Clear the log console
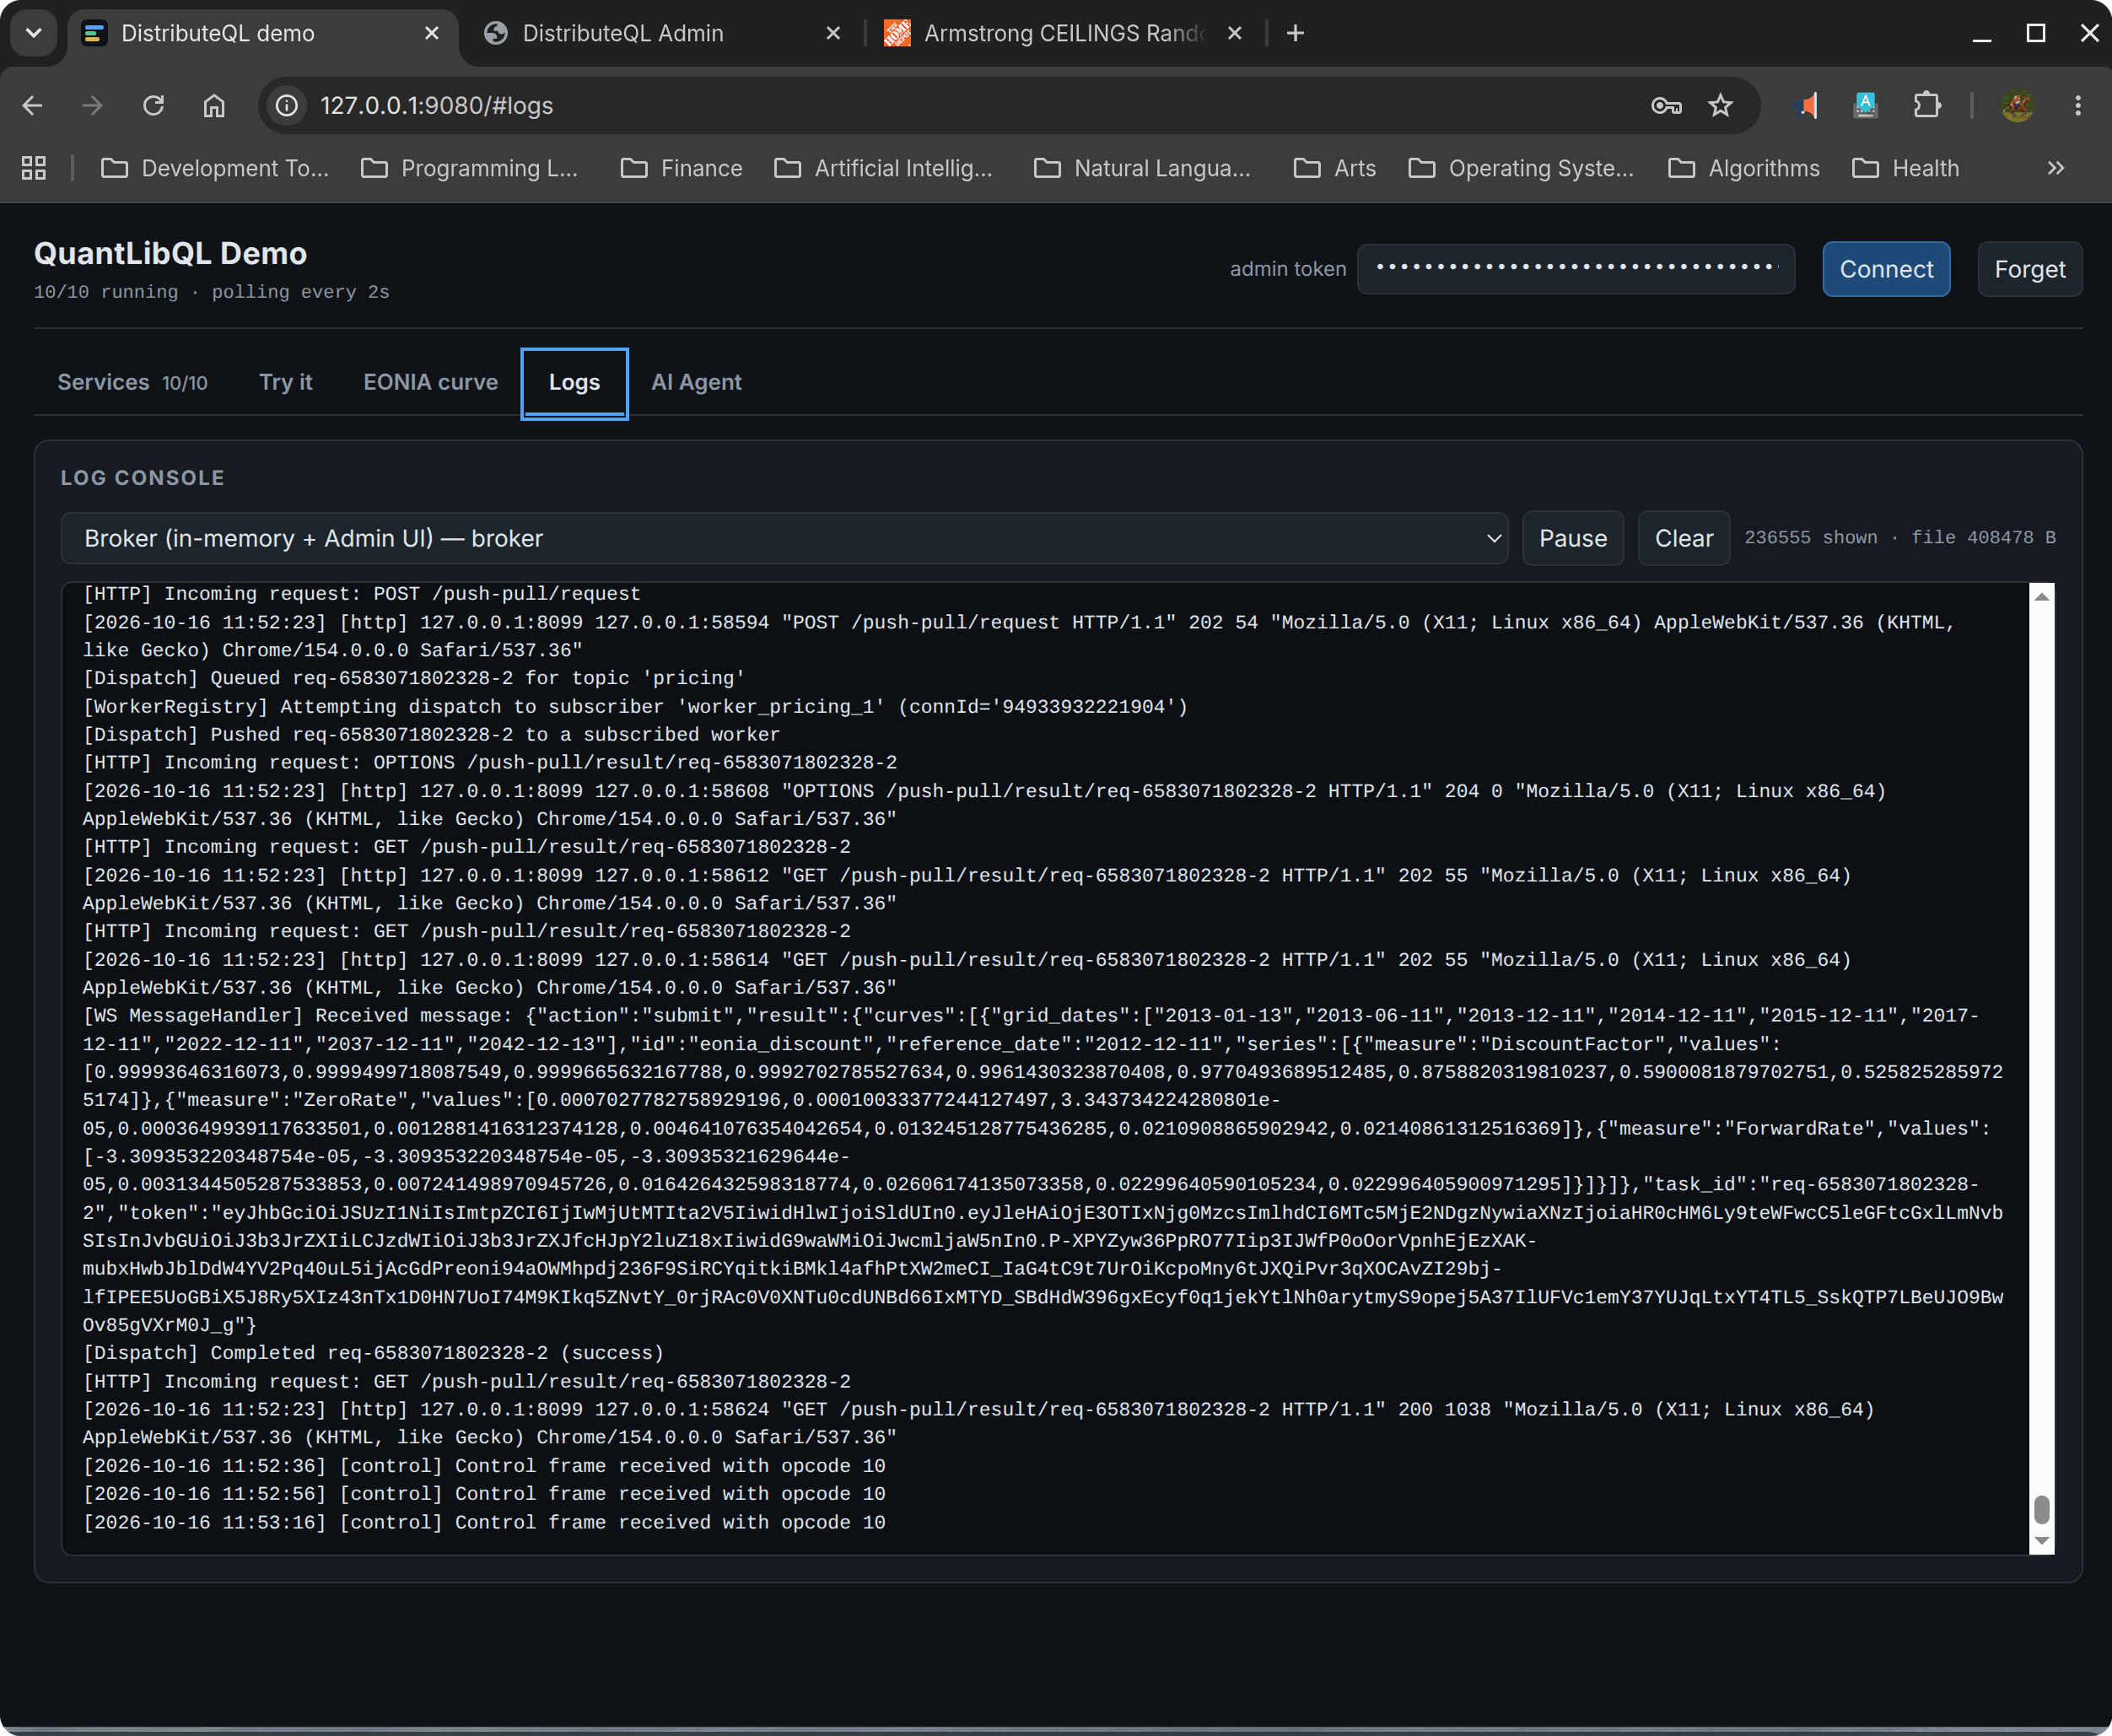The image size is (2112, 1736). coord(1684,538)
